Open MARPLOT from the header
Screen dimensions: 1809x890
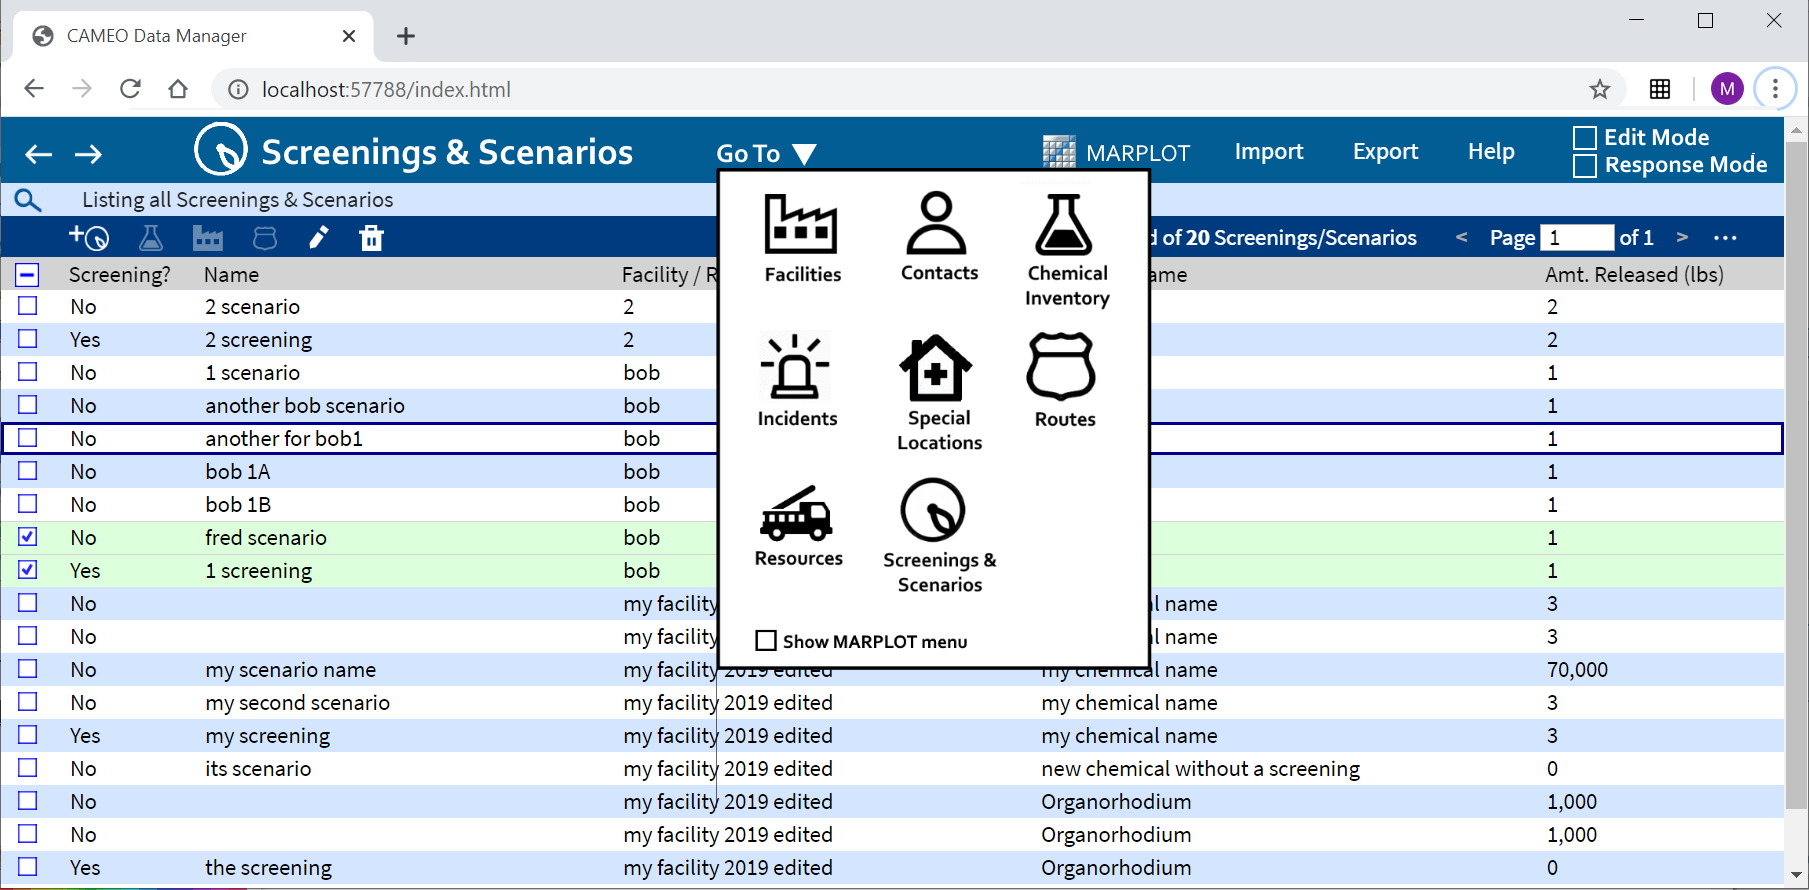pos(1138,153)
